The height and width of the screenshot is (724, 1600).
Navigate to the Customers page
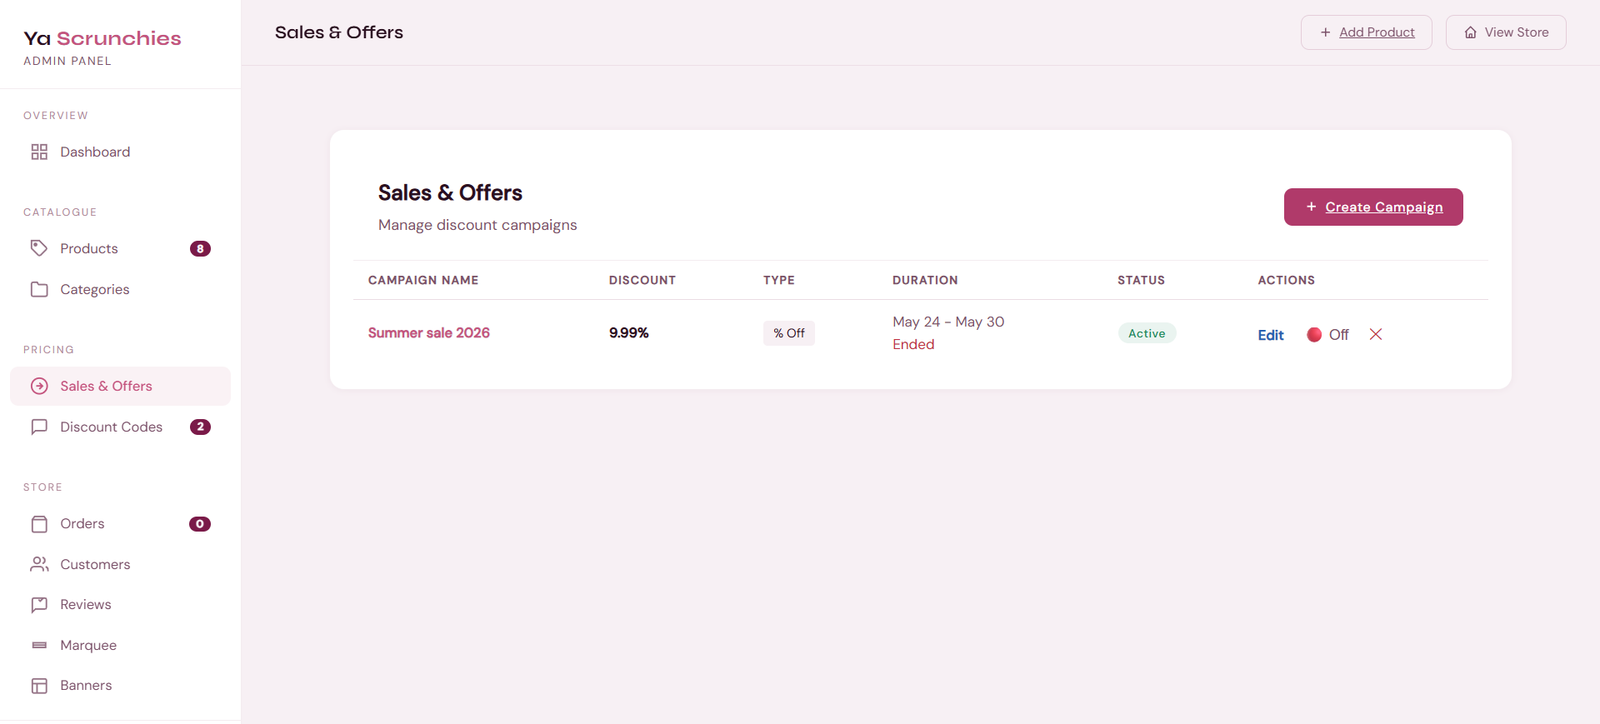click(120, 564)
